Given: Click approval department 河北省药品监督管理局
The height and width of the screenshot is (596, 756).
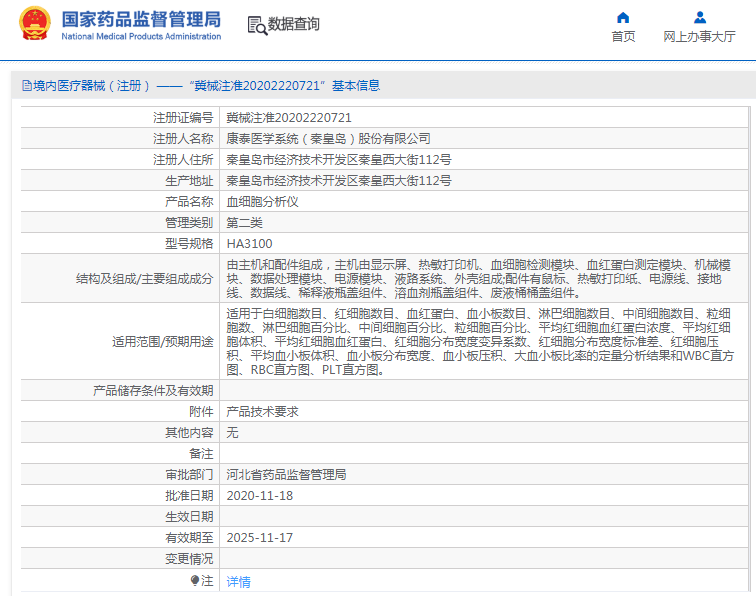Looking at the screenshot, I should pyautogui.click(x=286, y=474).
